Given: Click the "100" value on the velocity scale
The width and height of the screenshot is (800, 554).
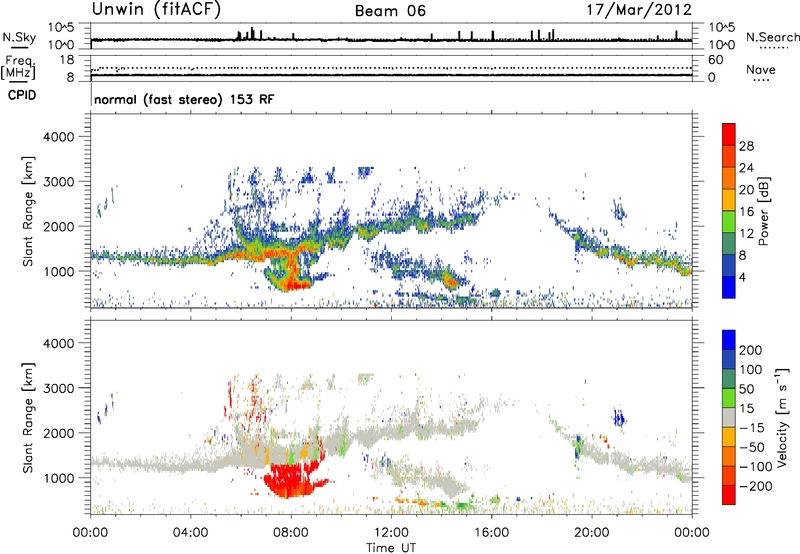Looking at the screenshot, I should pos(751,370).
